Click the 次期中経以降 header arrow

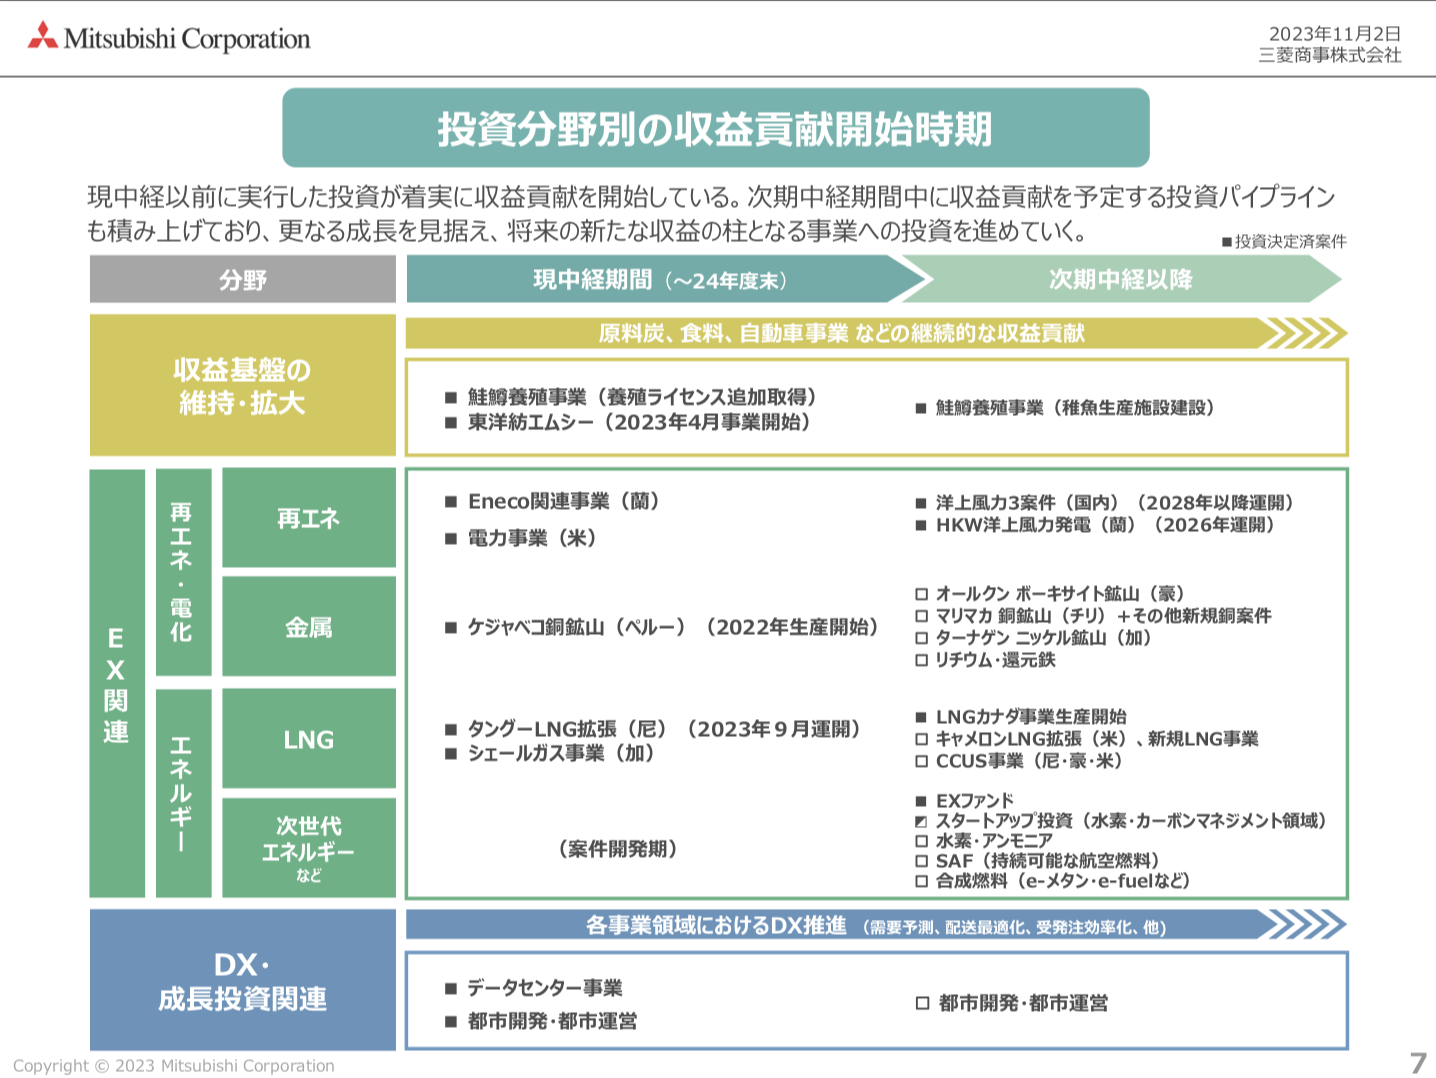[1121, 279]
